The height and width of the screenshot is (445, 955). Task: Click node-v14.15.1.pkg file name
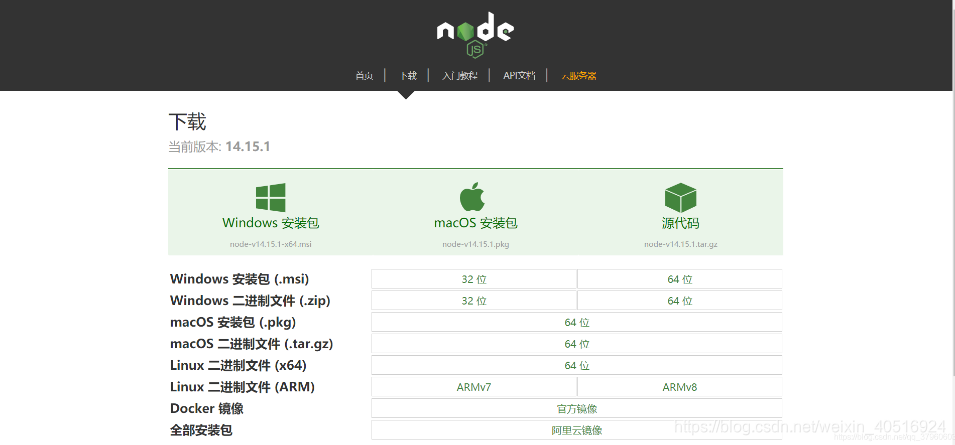tap(476, 244)
